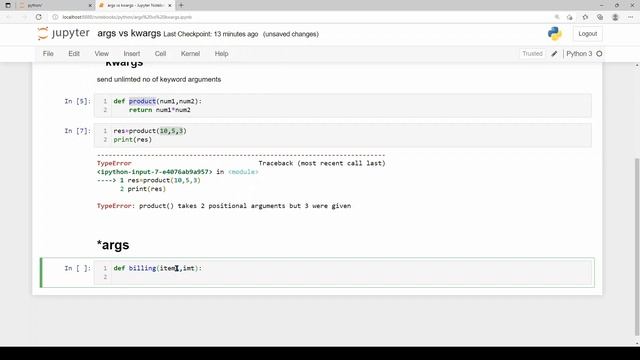Close the first python tab
The height and width of the screenshot is (360, 640).
(90, 5)
